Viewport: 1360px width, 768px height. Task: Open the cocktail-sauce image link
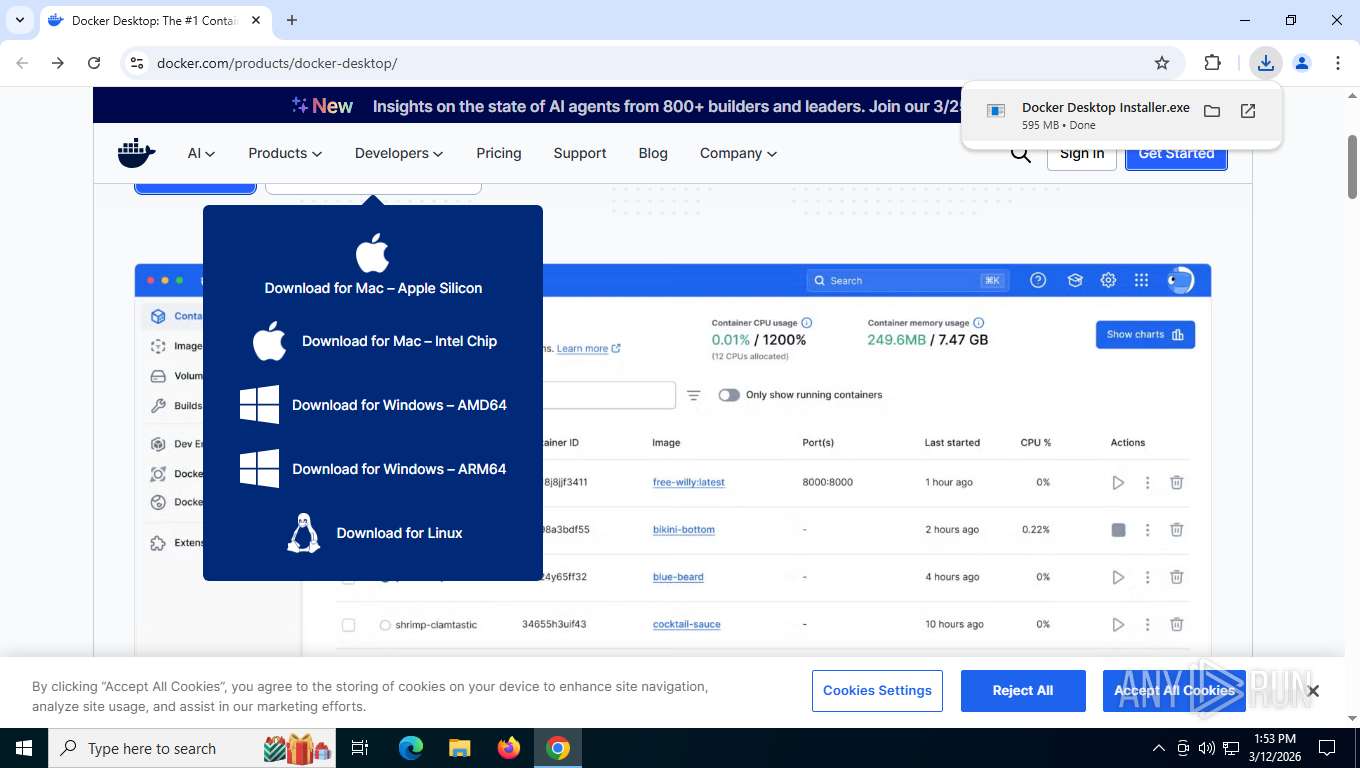point(686,624)
